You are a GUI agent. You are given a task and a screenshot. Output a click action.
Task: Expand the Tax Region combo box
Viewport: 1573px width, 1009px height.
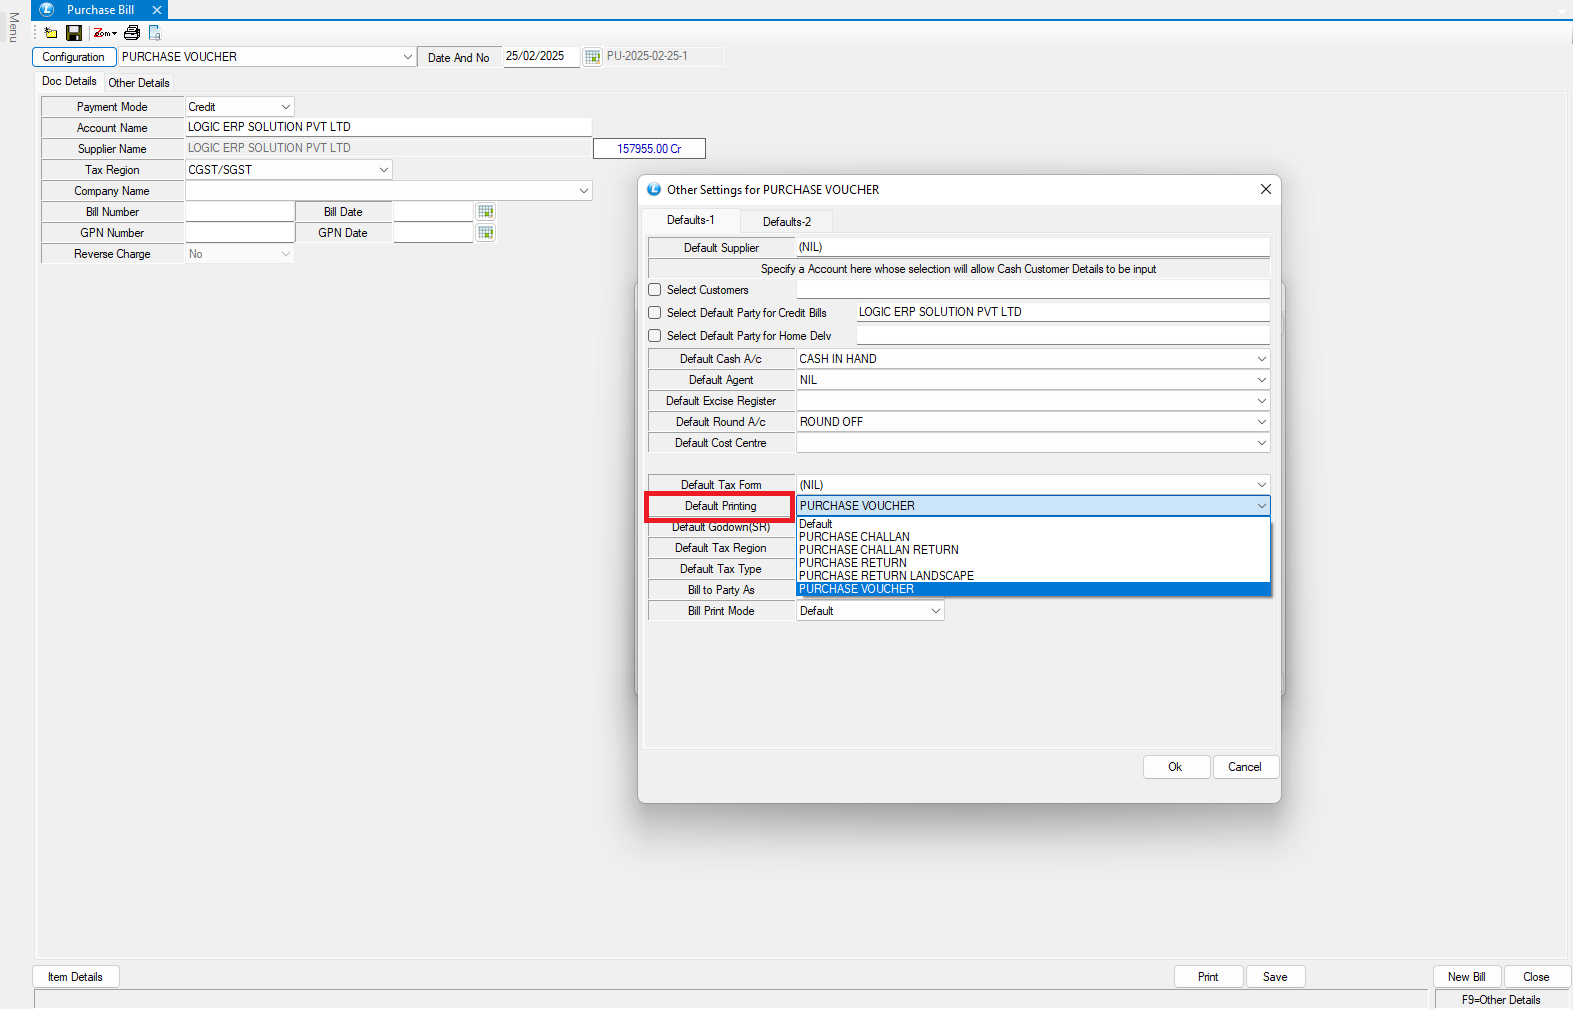tap(383, 170)
